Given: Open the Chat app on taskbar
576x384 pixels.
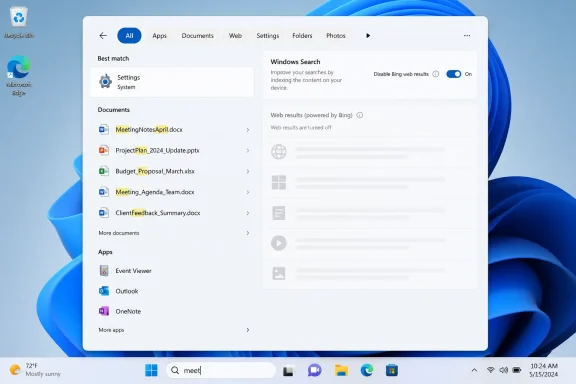Looking at the screenshot, I should [314, 370].
